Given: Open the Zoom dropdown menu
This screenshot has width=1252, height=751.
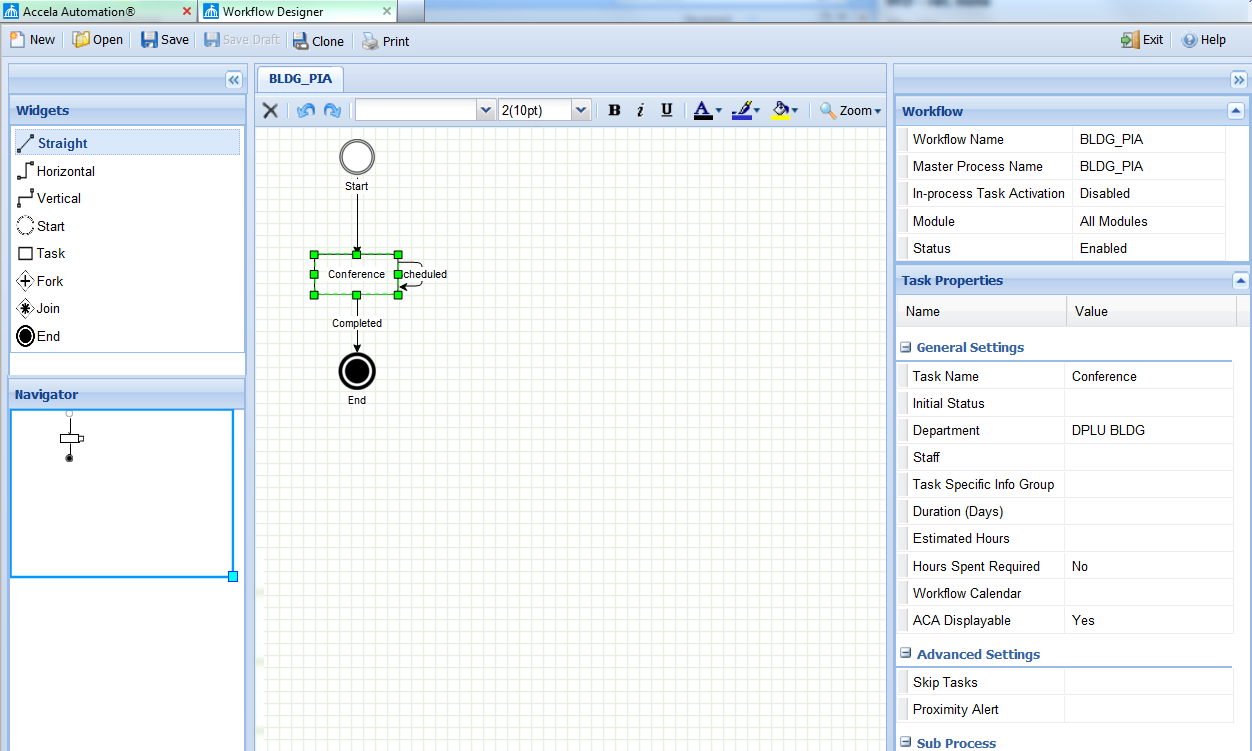Looking at the screenshot, I should click(850, 110).
